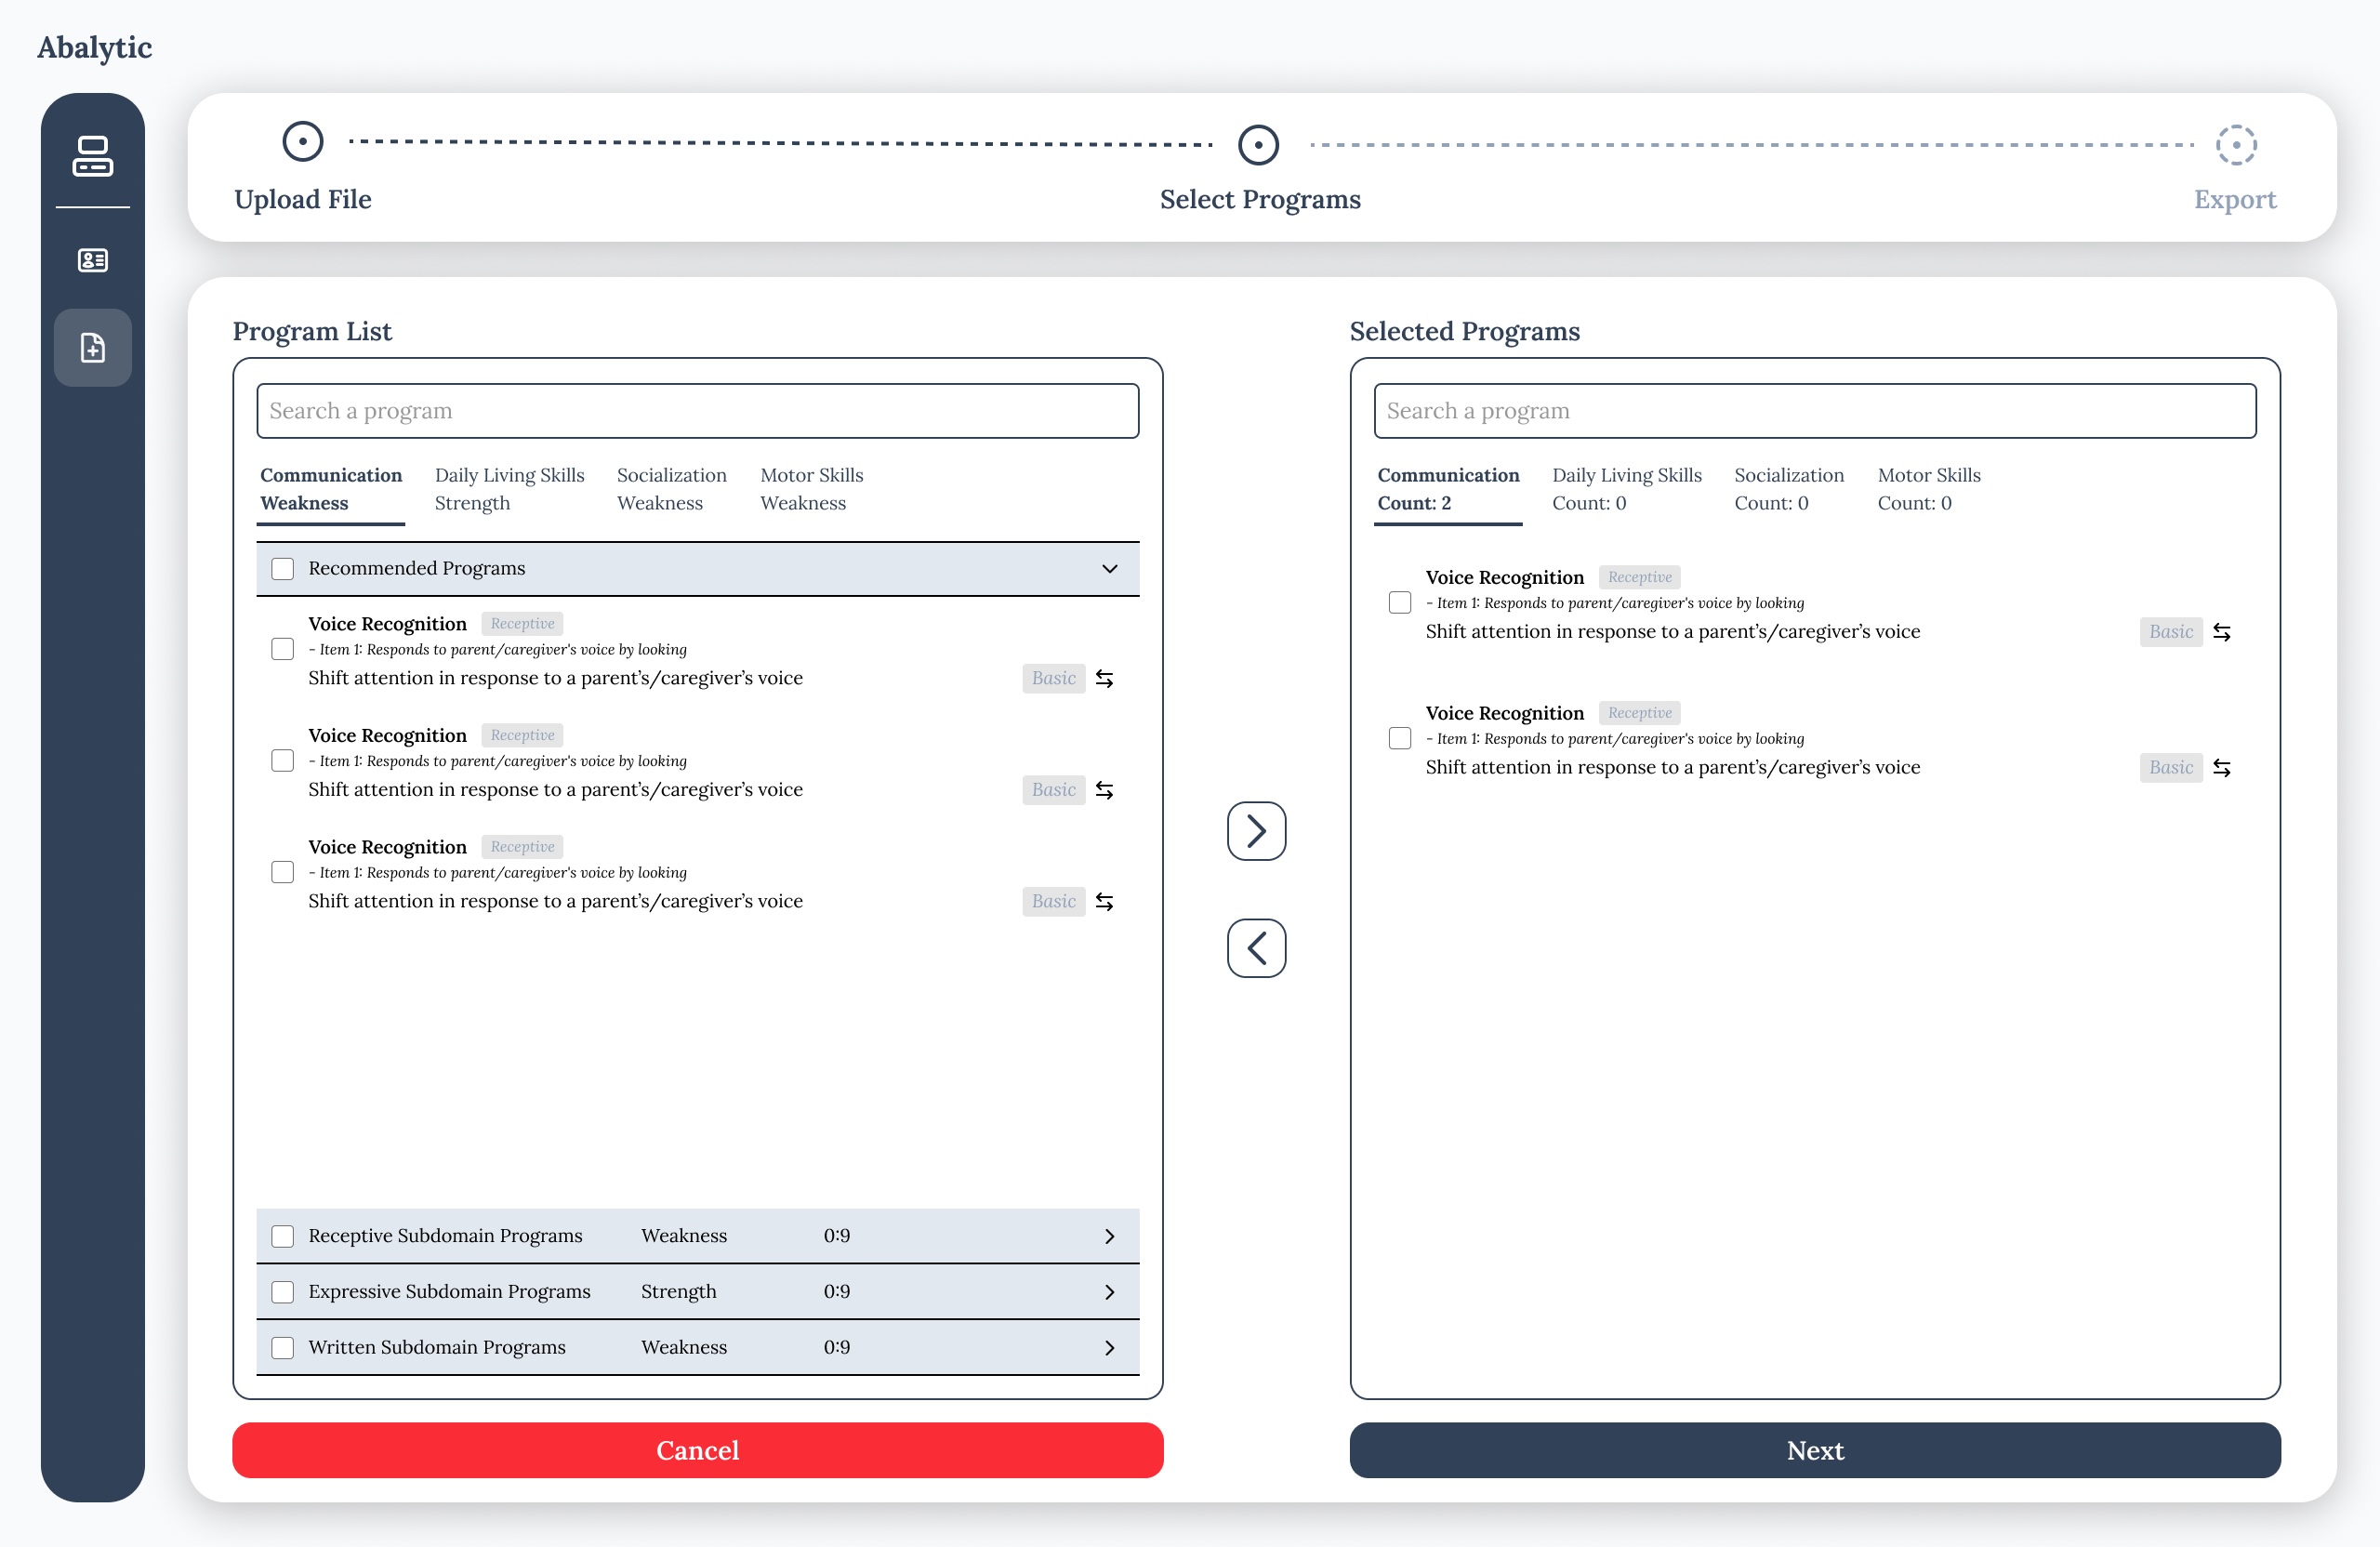The image size is (2380, 1547).
Task: Focus the Program List search field
Action: [x=697, y=411]
